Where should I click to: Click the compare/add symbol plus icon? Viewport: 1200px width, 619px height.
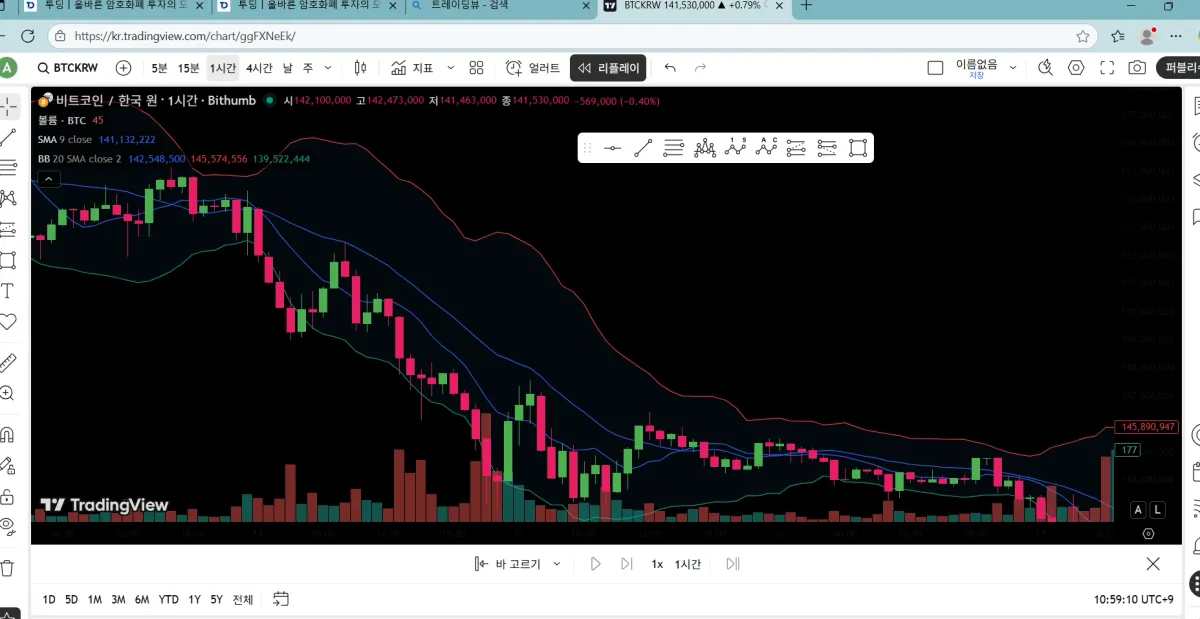point(123,68)
